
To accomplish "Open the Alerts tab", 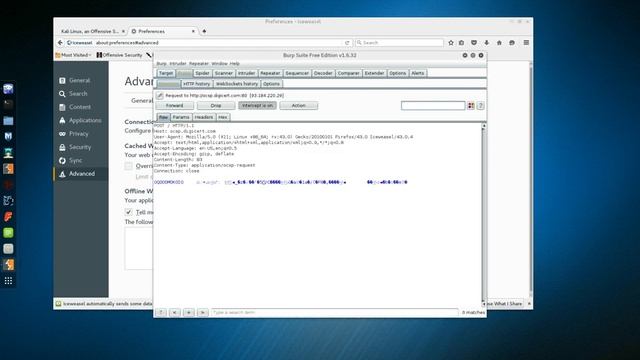I will (418, 73).
